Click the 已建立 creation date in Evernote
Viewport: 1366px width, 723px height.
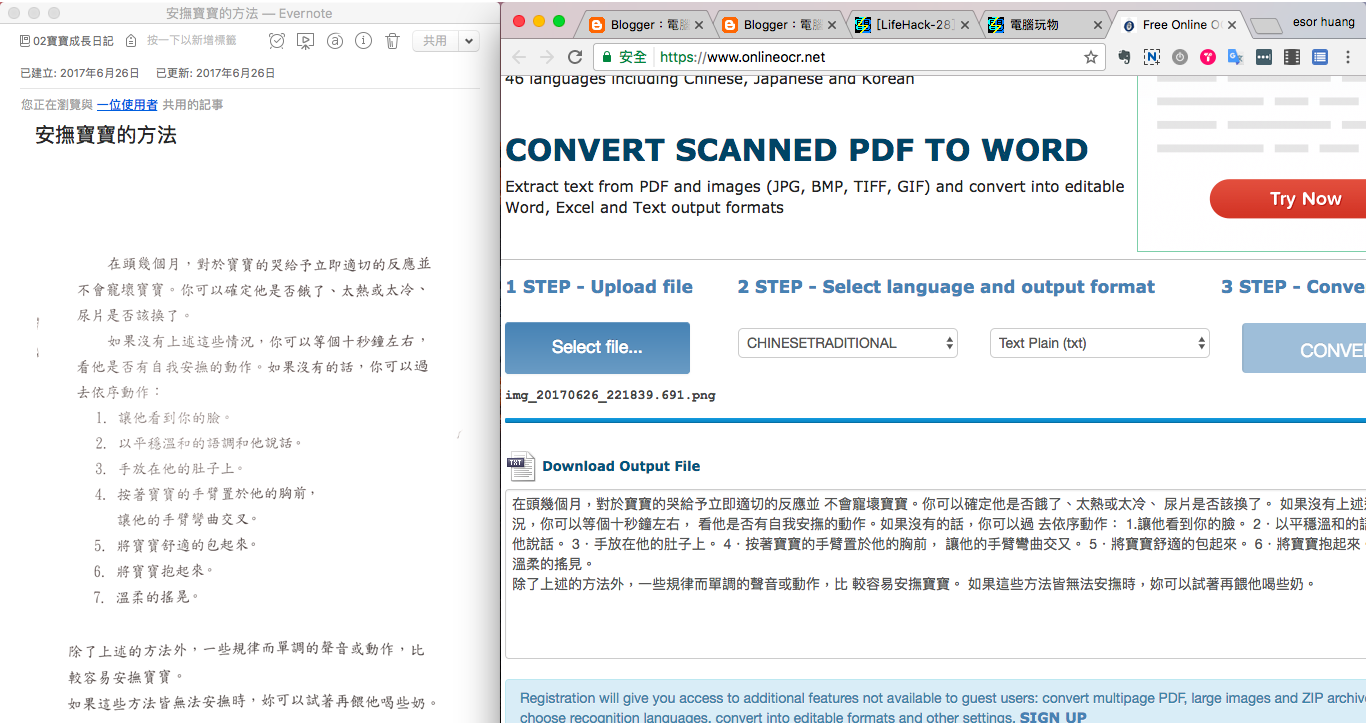80,73
